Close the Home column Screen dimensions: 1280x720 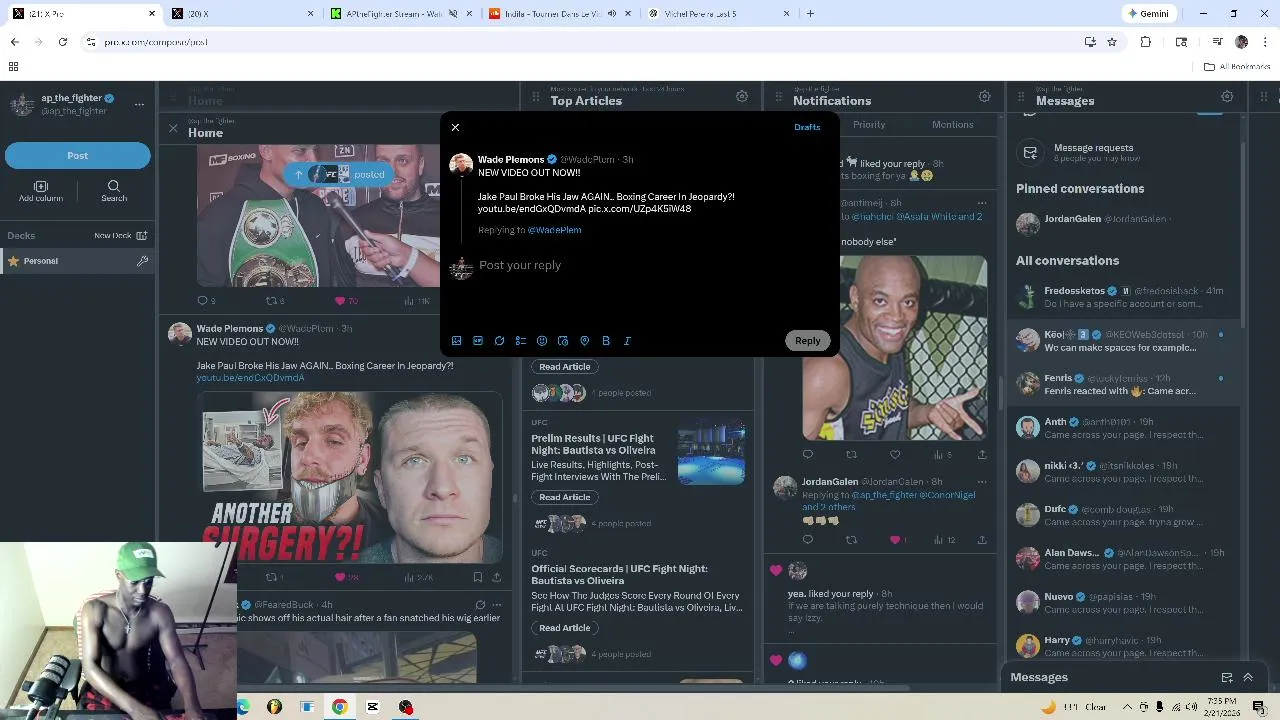click(173, 129)
